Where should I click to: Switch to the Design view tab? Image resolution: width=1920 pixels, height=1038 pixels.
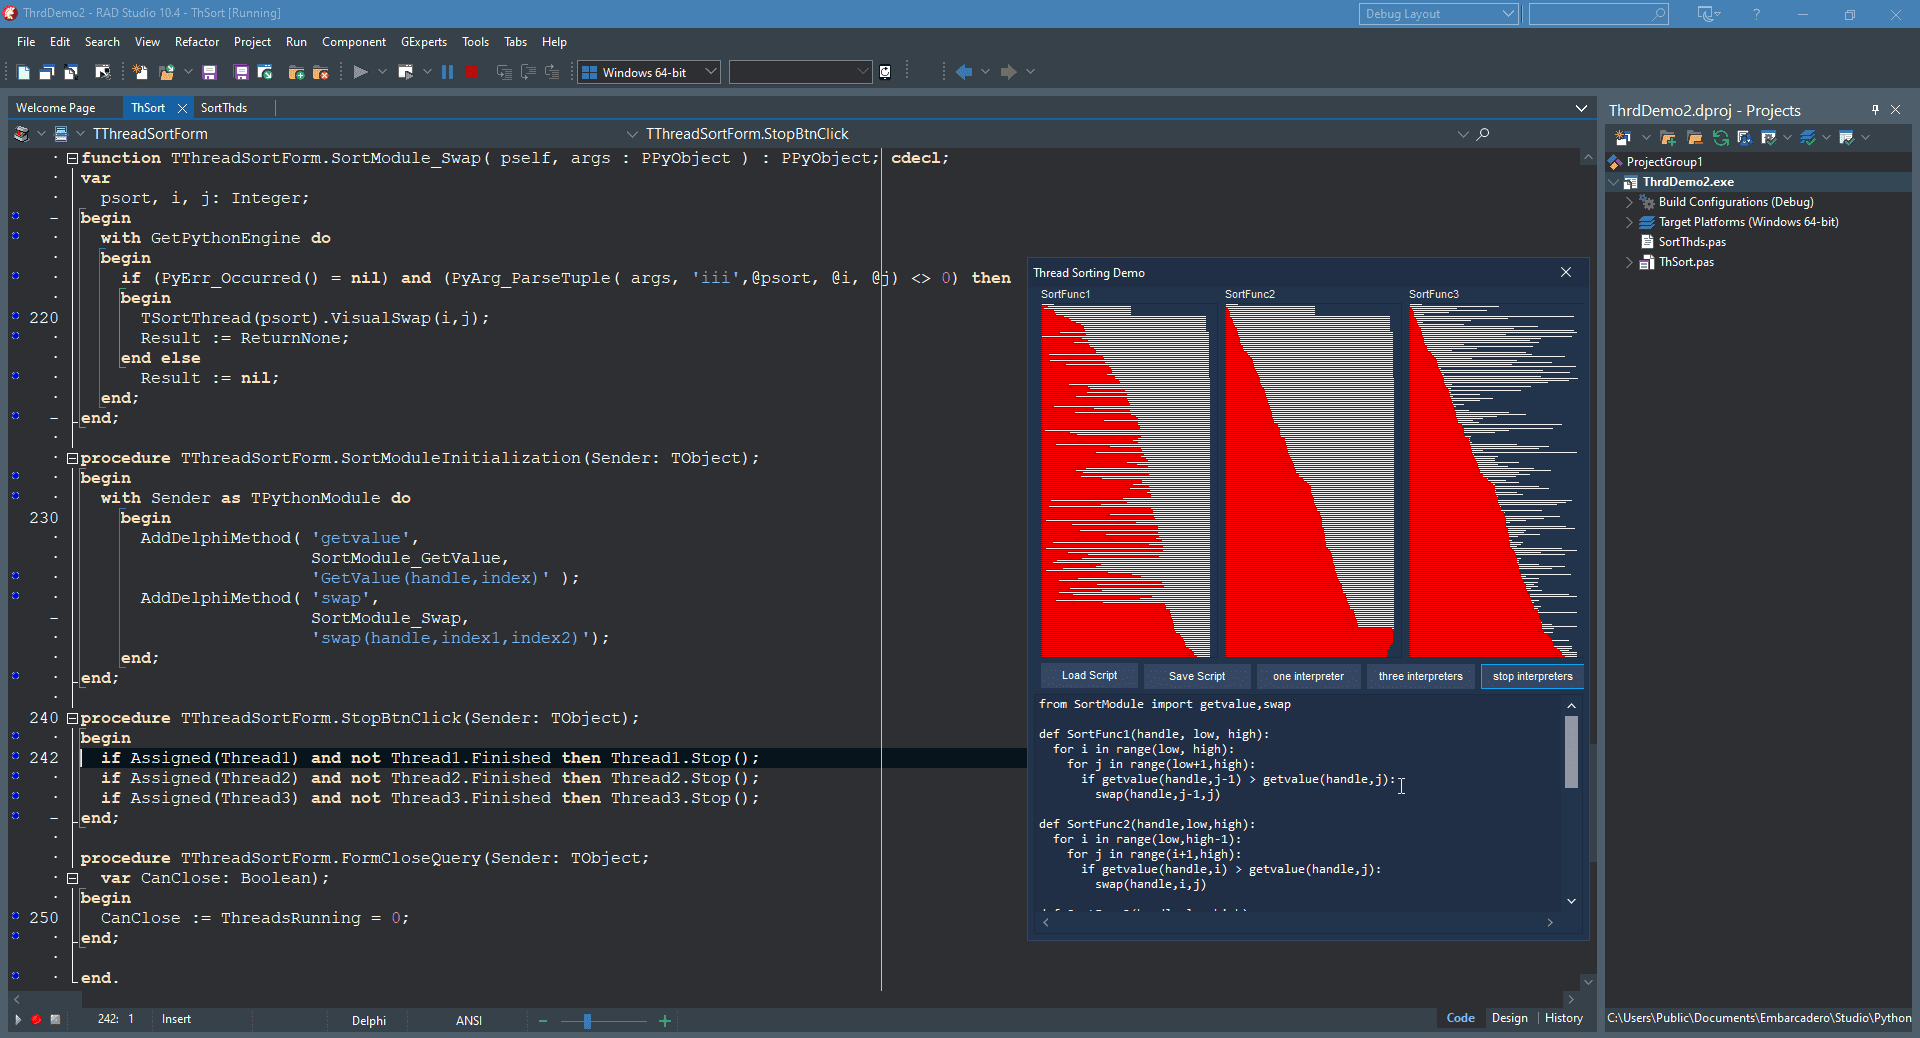pyautogui.click(x=1509, y=1018)
